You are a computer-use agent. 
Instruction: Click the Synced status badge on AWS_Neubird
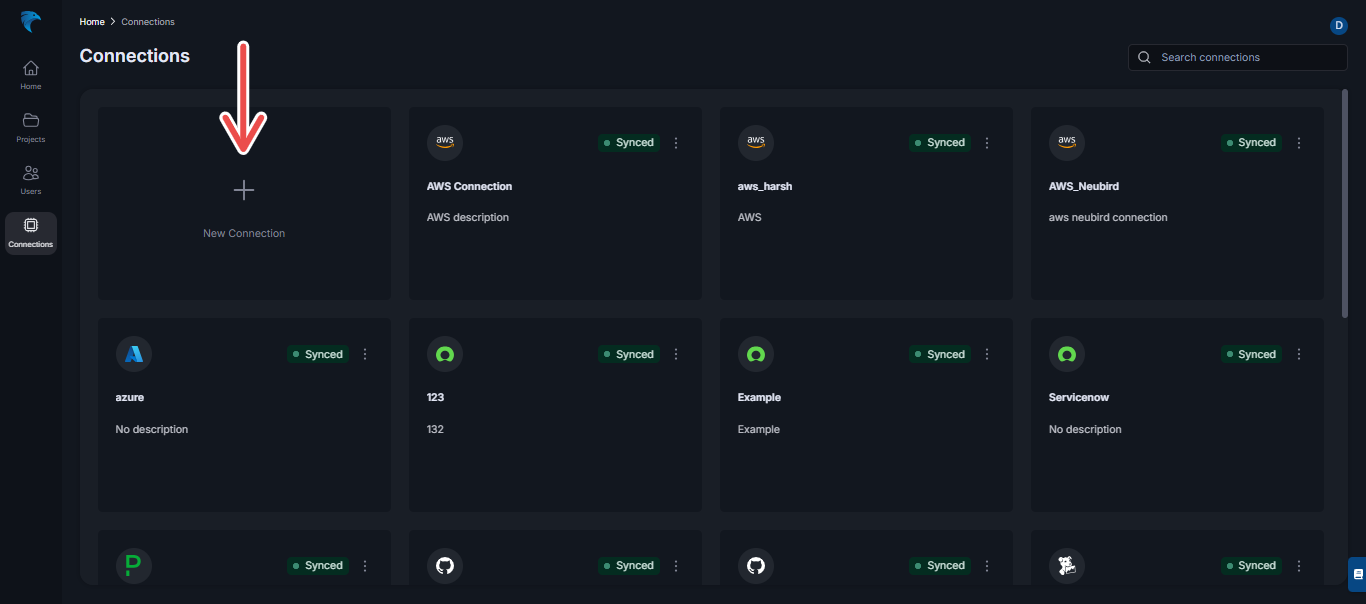1251,142
